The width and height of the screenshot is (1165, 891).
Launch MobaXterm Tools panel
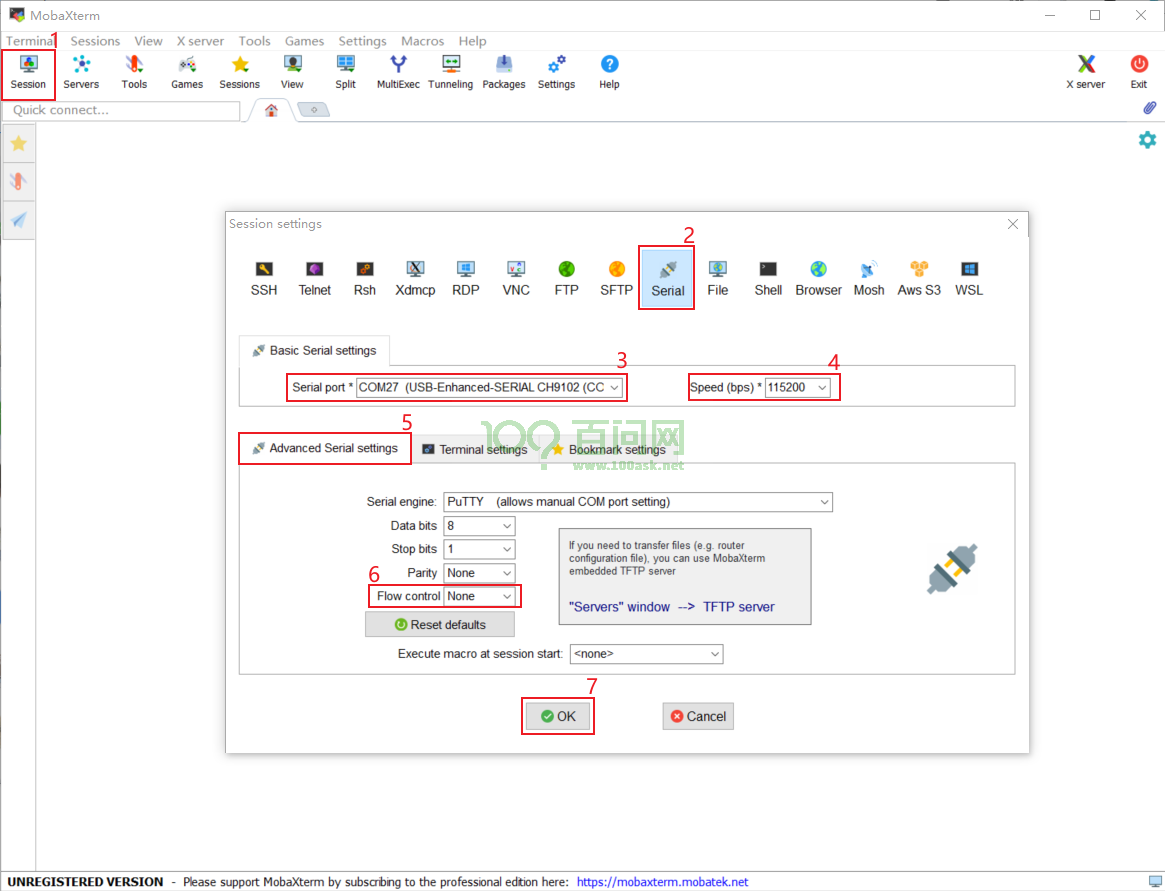134,71
